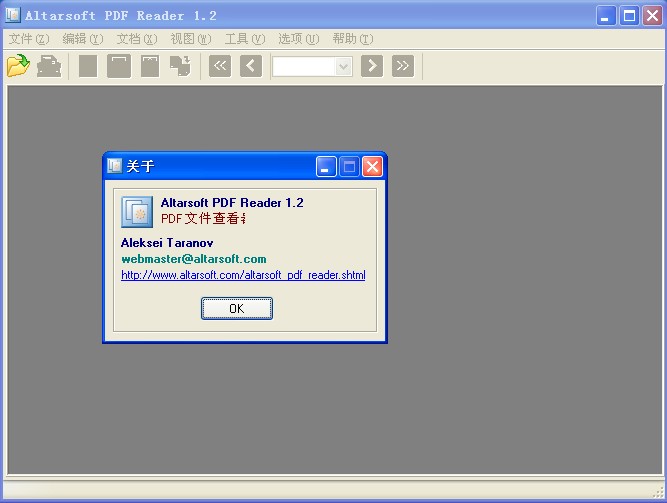Viewport: 667px width, 503px height.
Task: Close the main Altarsoft PDF Reader window
Action: point(652,16)
